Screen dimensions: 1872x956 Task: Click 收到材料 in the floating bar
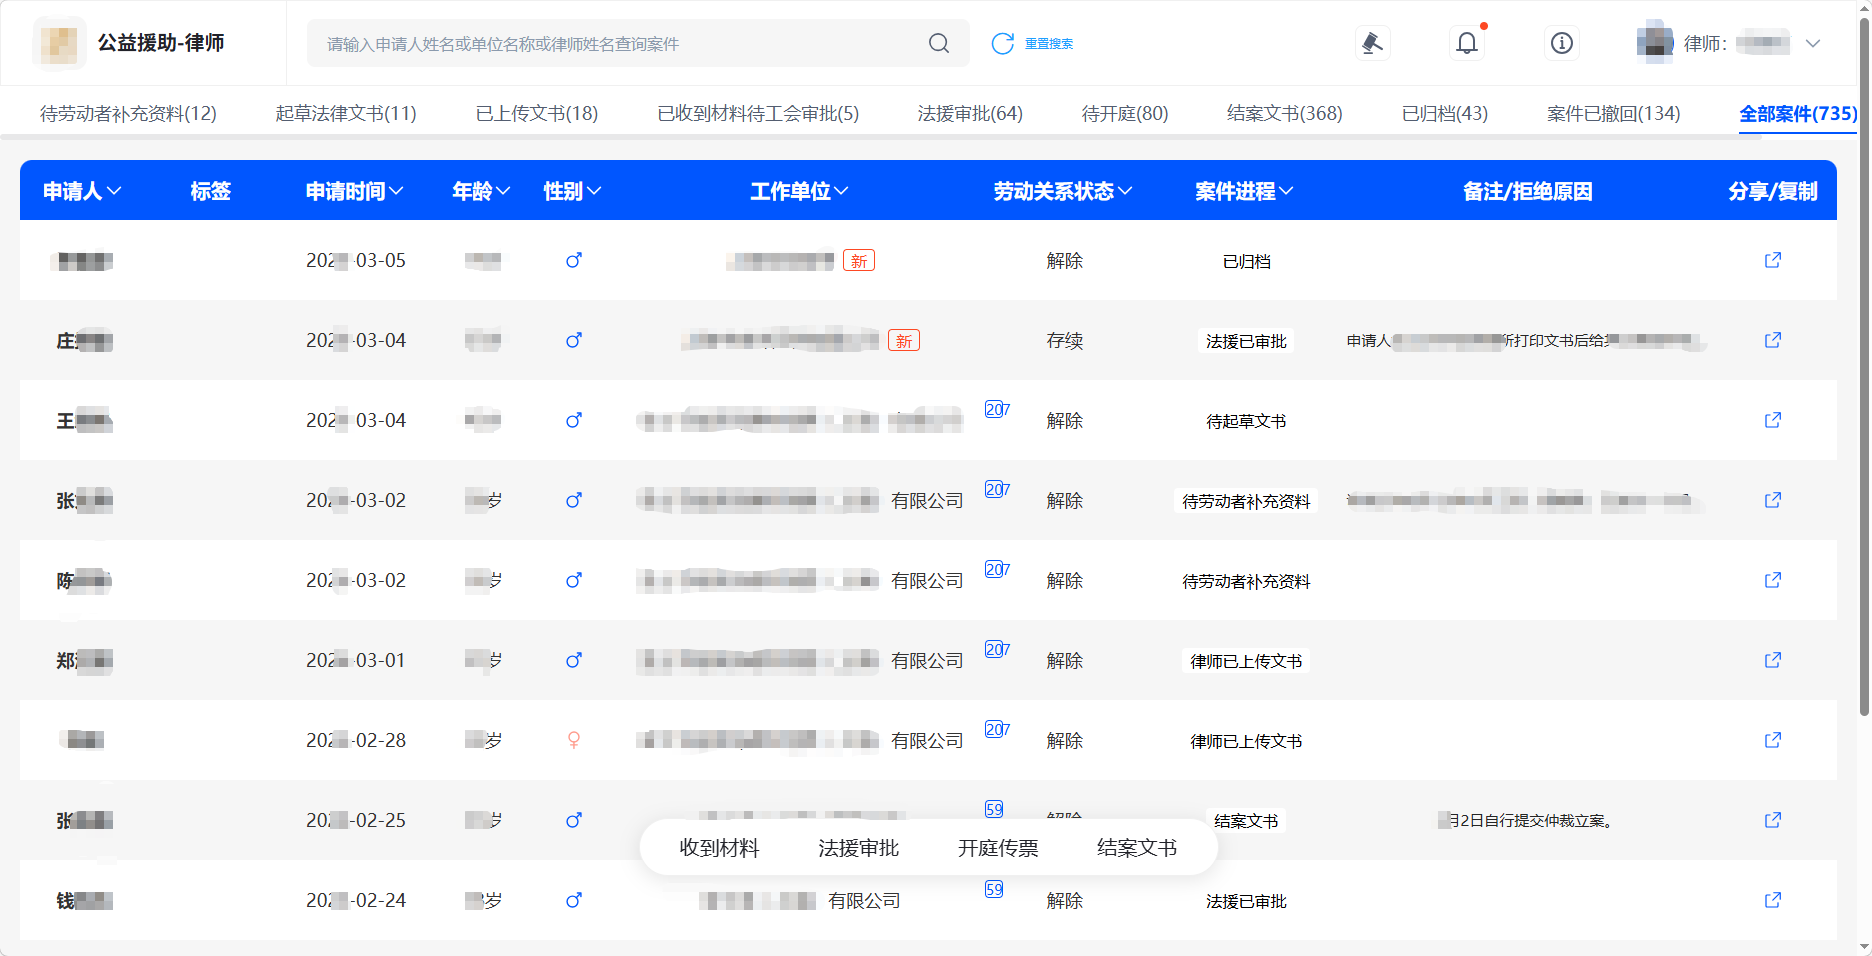719,848
